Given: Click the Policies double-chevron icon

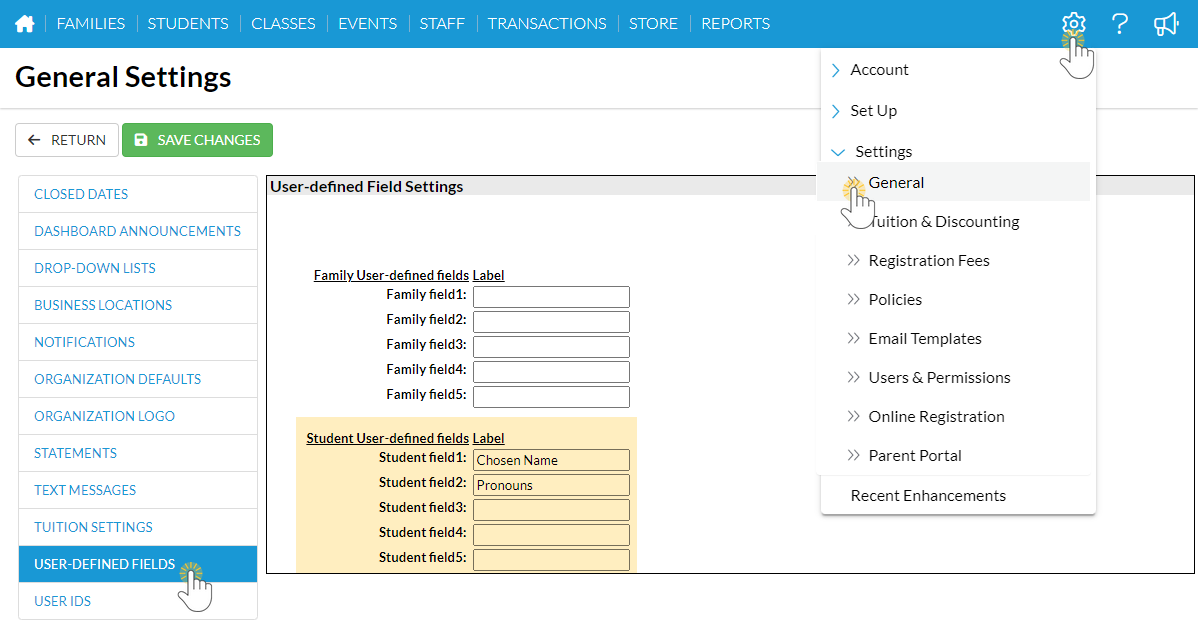Looking at the screenshot, I should [x=853, y=299].
